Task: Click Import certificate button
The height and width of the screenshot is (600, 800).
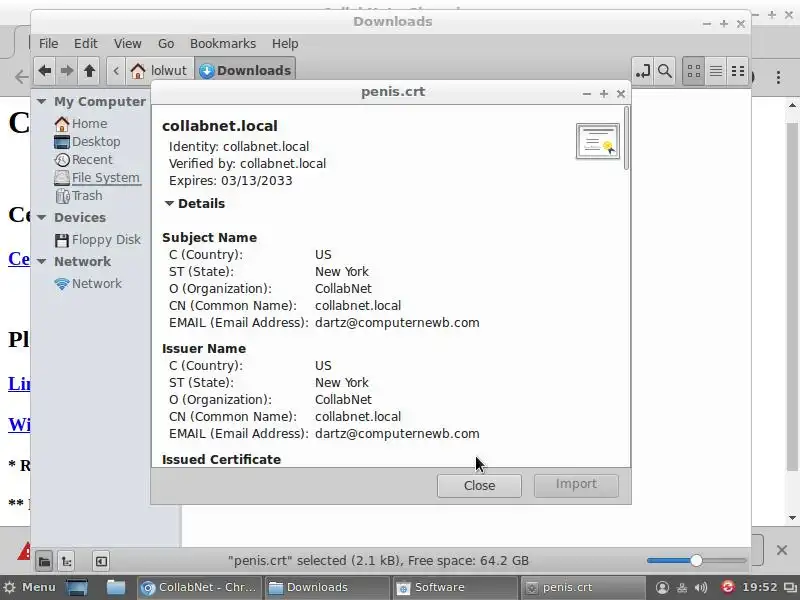Action: tap(576, 485)
